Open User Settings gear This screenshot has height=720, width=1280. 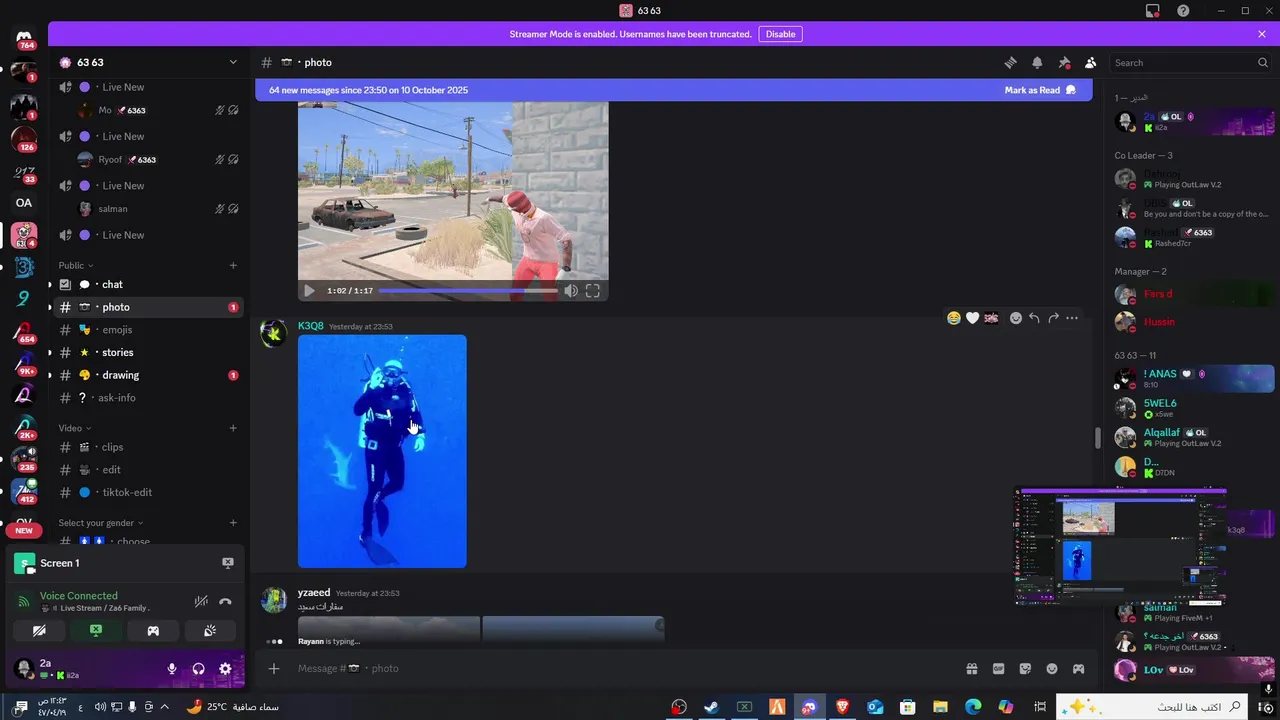point(225,668)
